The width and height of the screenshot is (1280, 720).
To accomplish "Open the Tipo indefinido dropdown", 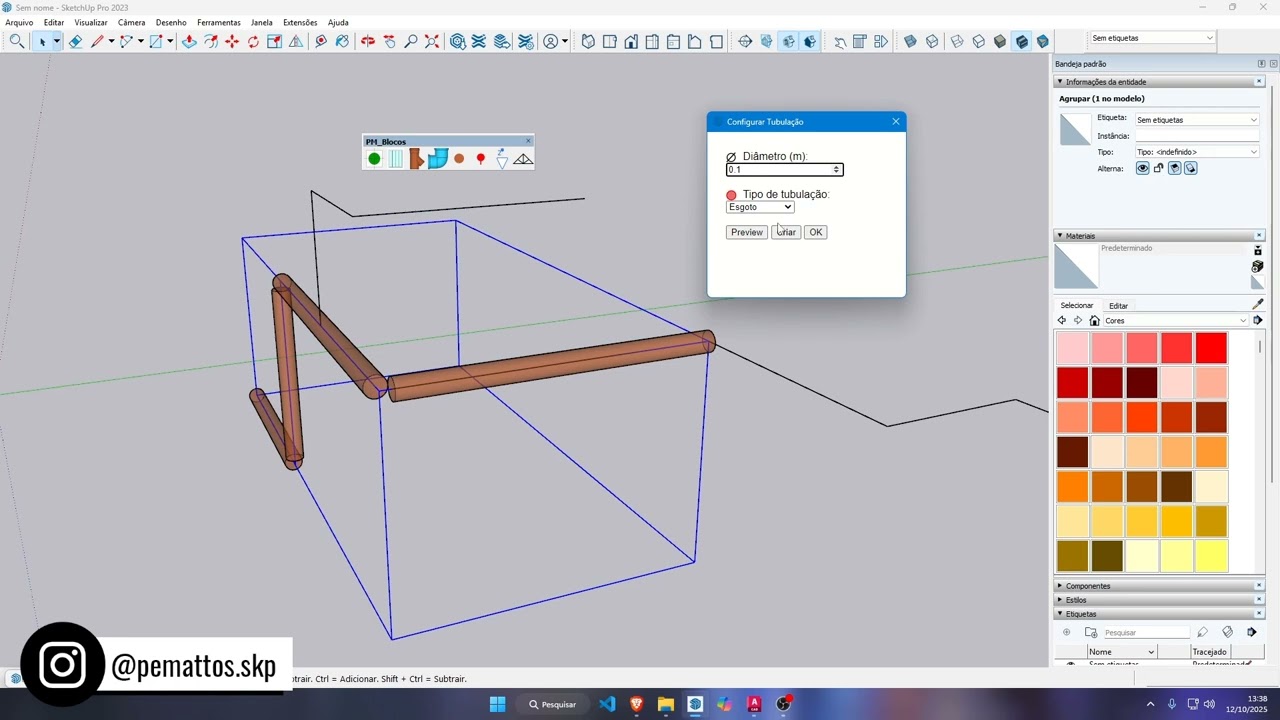I will pyautogui.click(x=1197, y=152).
